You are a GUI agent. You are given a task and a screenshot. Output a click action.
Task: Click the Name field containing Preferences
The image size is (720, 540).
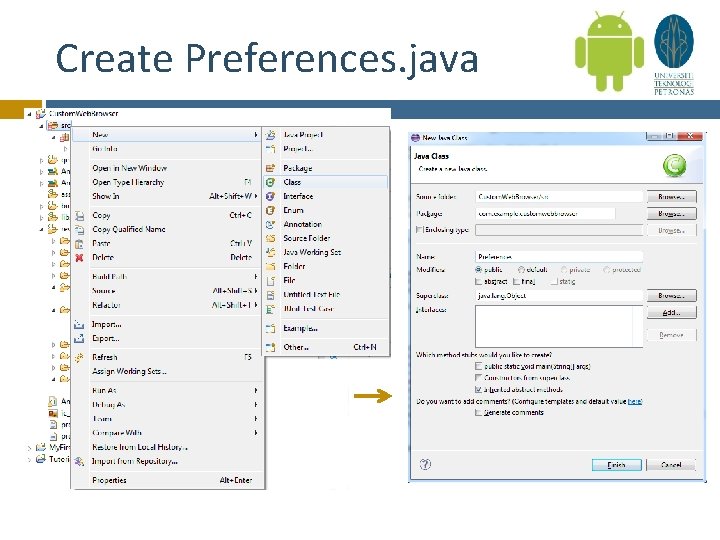pos(559,256)
